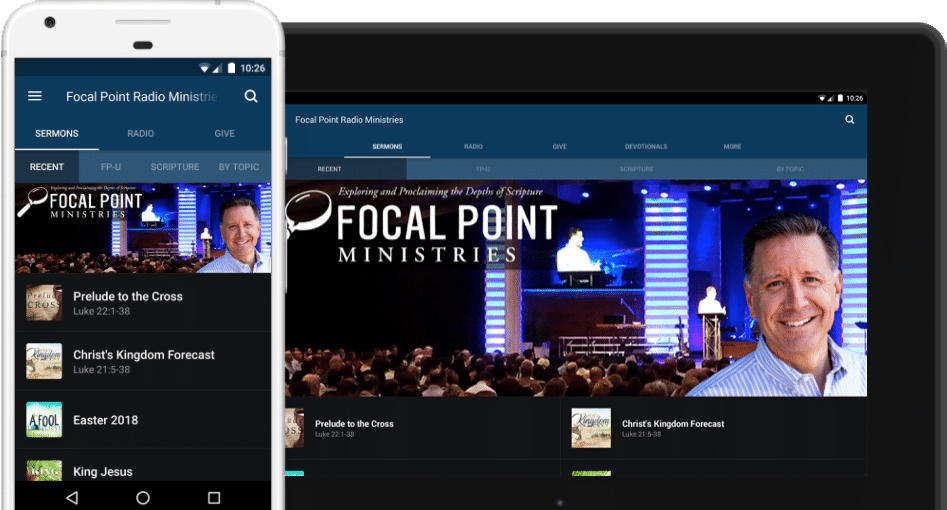Switch to the RADIO tab on the tablet
The width and height of the screenshot is (947, 510).
[474, 147]
